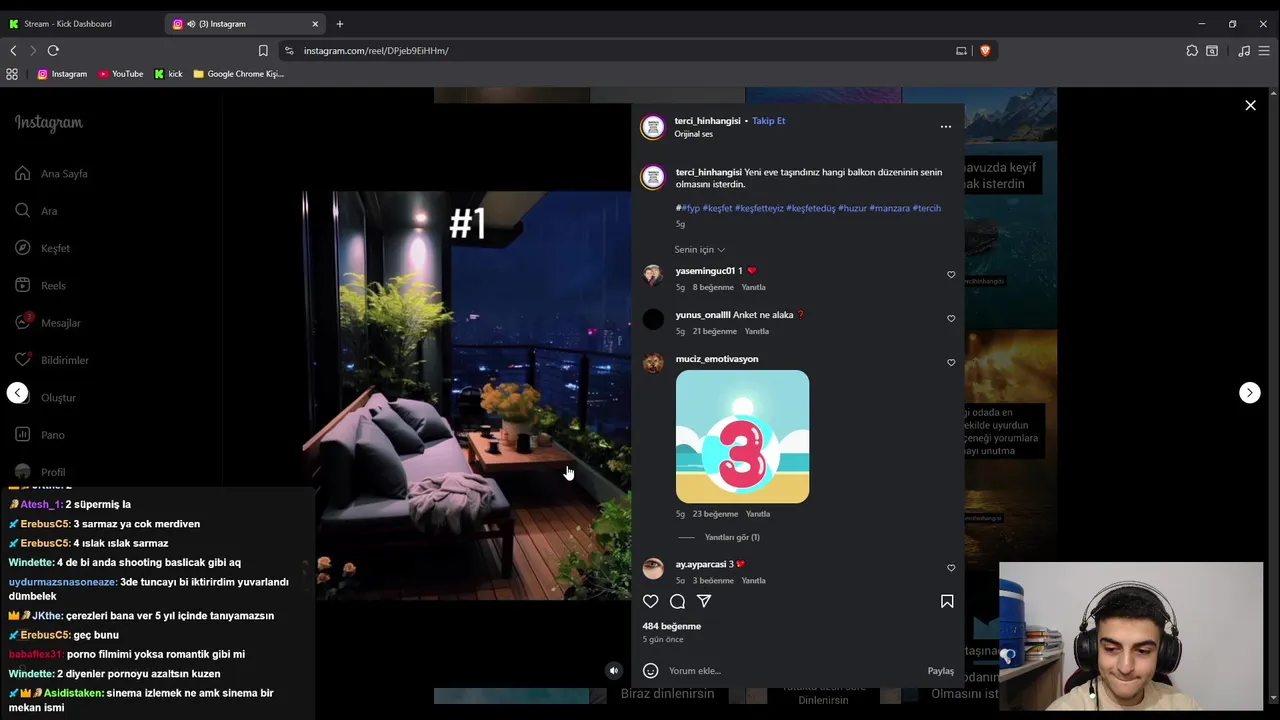The height and width of the screenshot is (720, 1280).
Task: Open Ara search in Instagram sidebar
Action: tap(37, 211)
